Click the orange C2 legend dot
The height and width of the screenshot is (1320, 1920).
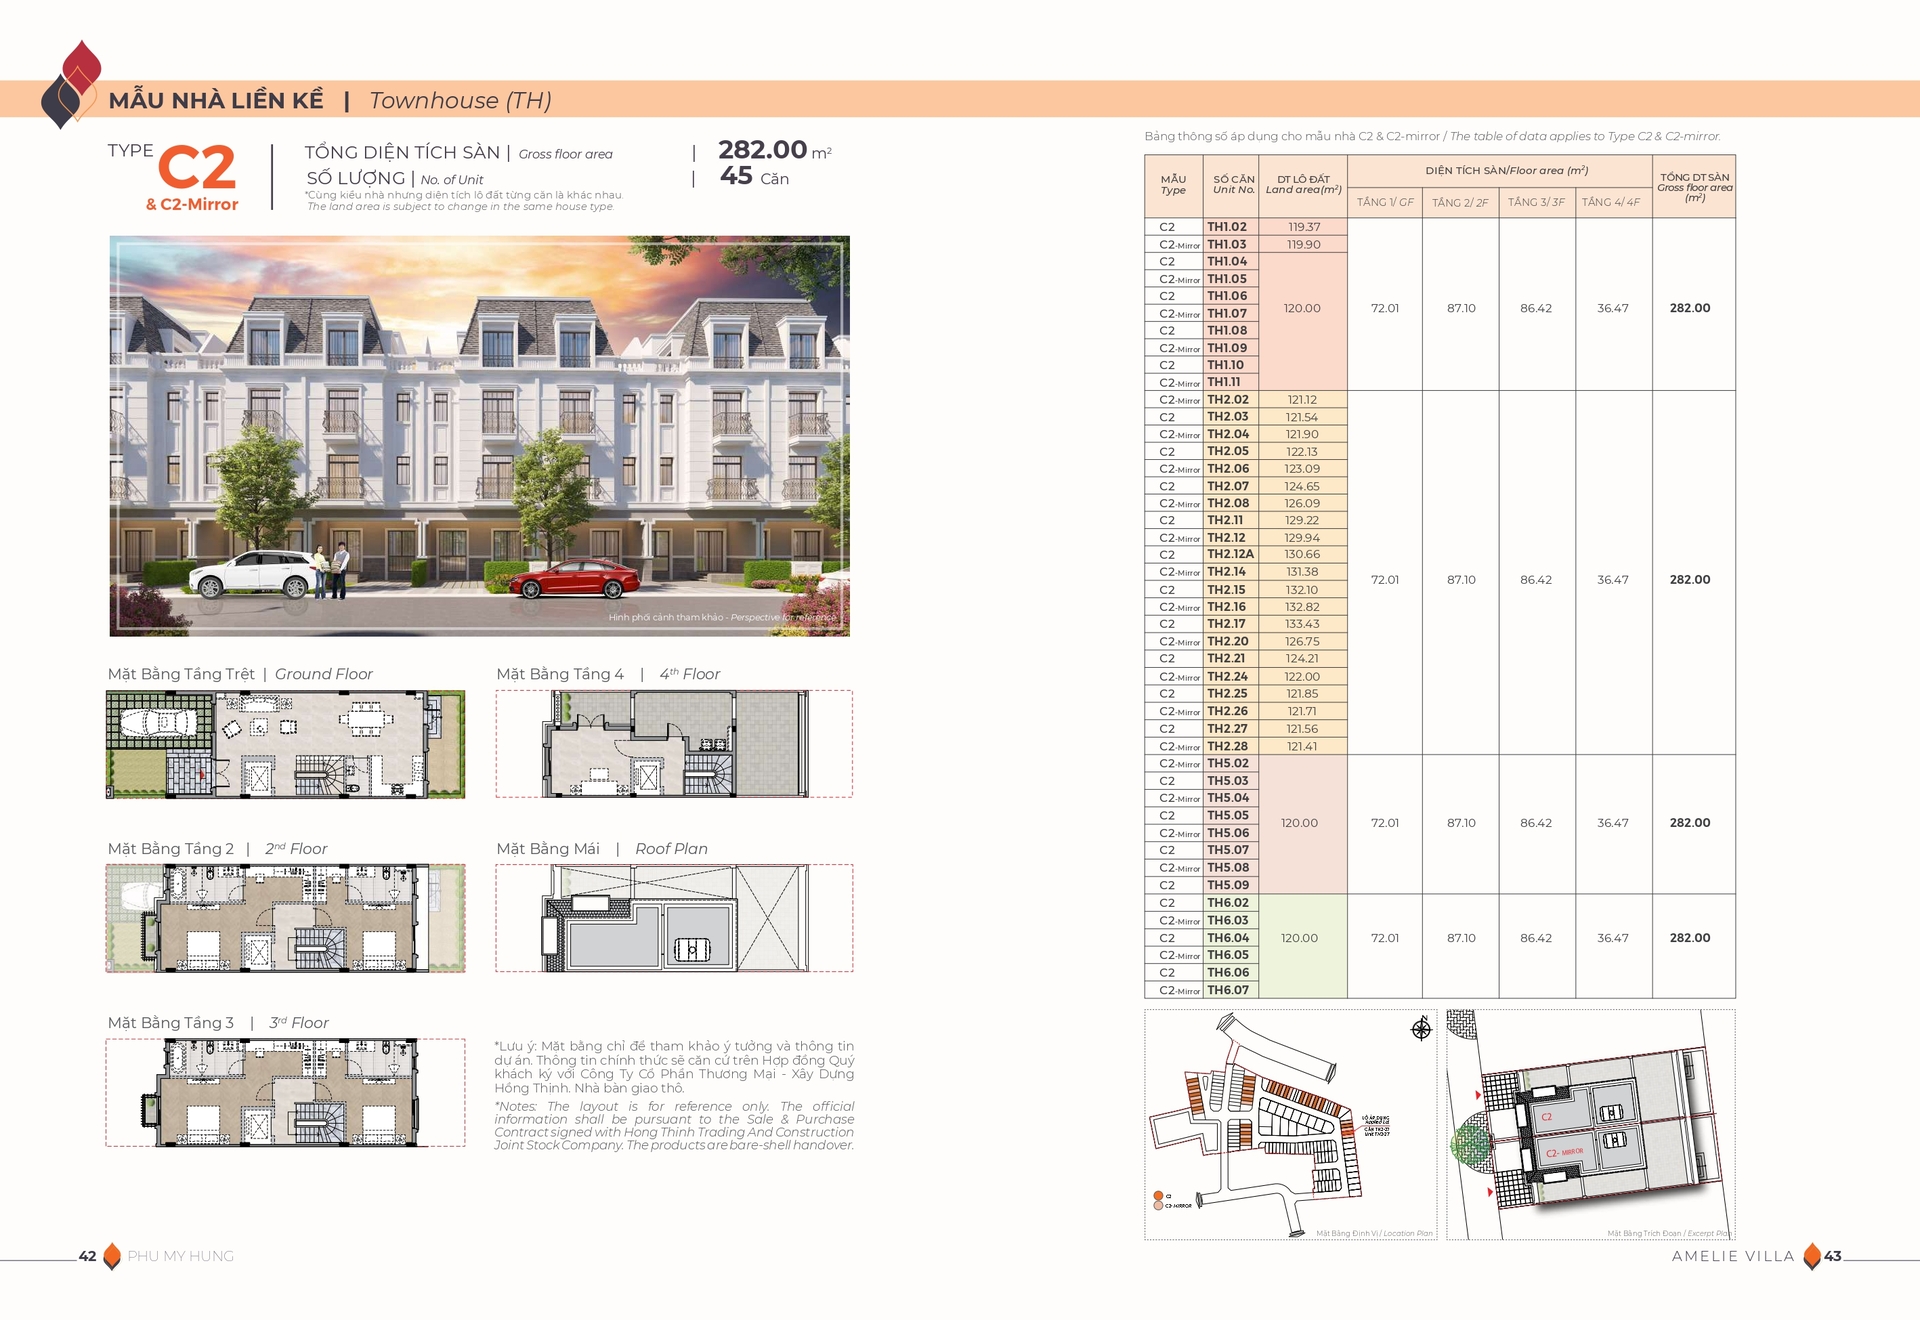pos(1157,1196)
